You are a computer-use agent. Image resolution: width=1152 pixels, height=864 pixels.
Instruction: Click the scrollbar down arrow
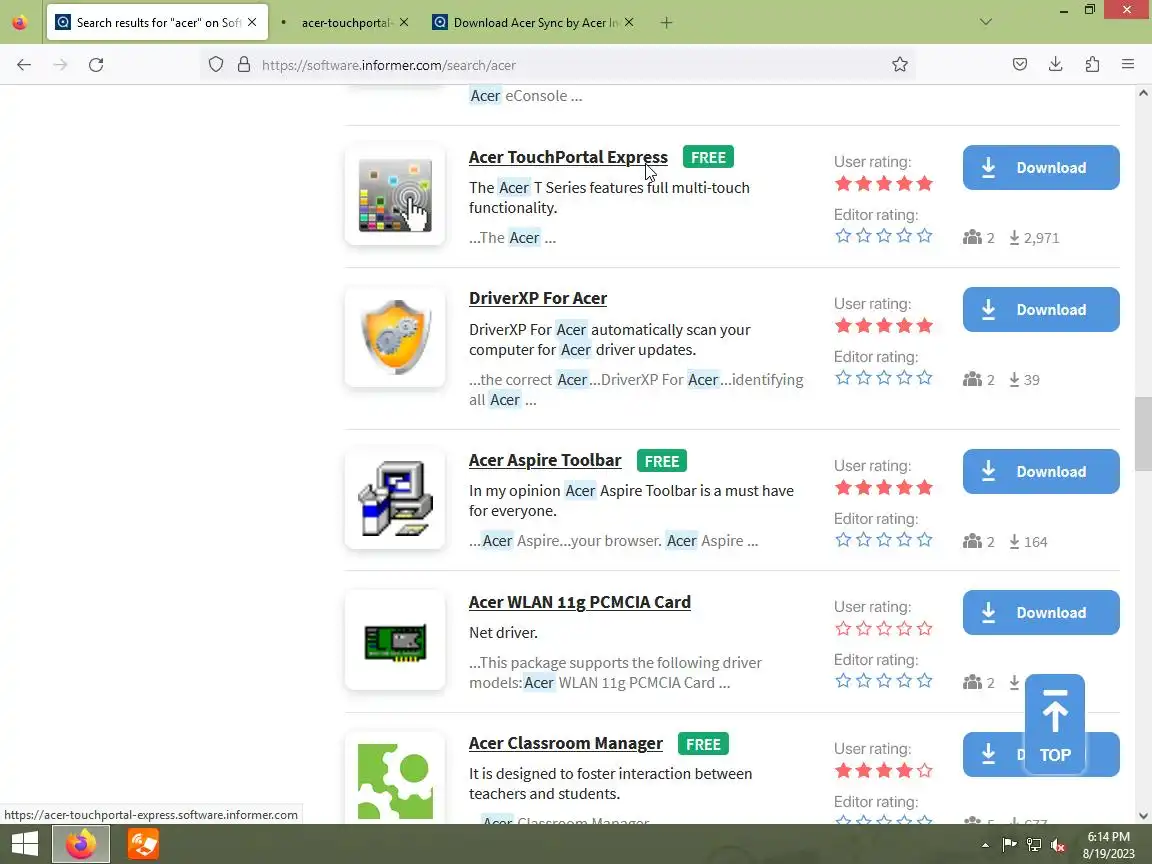(x=1143, y=816)
